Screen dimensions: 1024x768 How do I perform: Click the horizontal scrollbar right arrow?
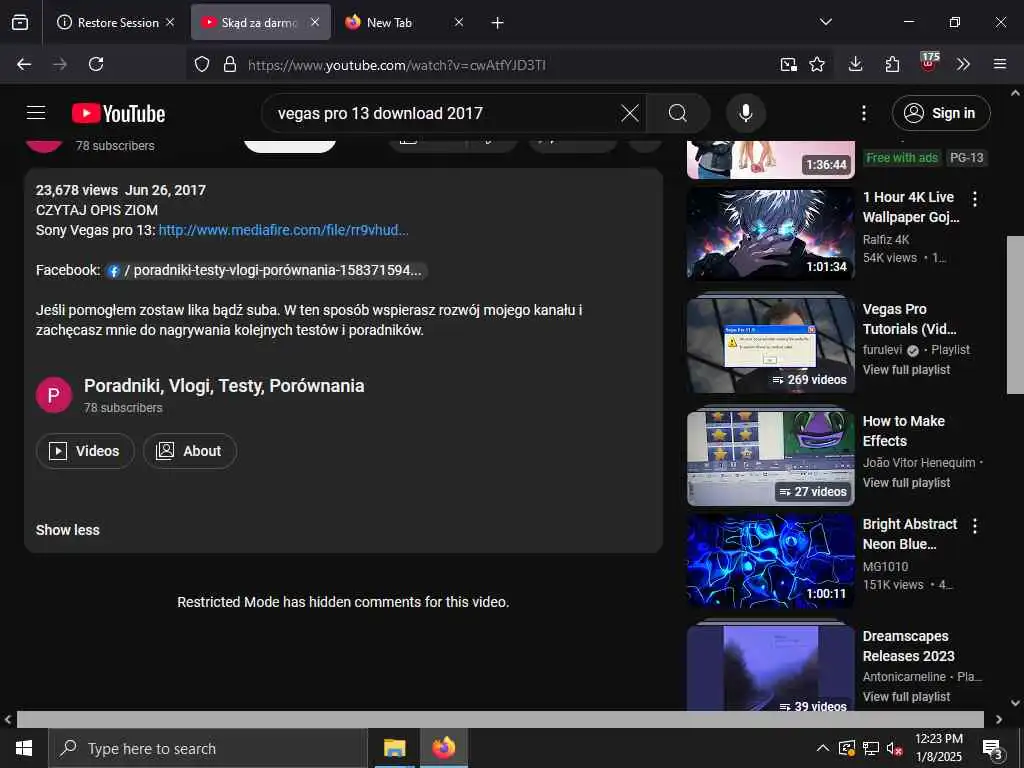click(x=999, y=719)
